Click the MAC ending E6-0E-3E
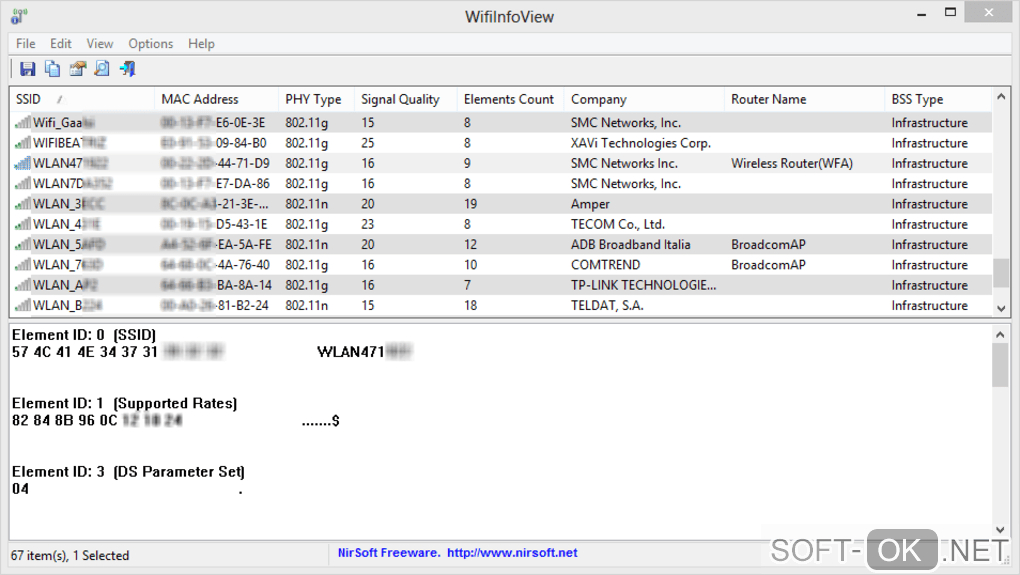Viewport: 1020px width, 575px height. (x=213, y=122)
